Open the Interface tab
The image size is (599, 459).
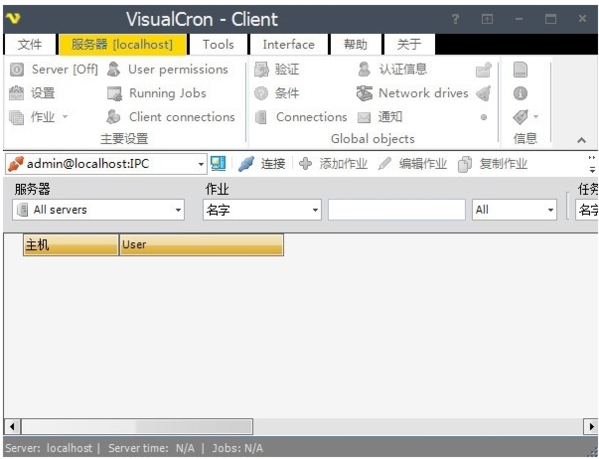click(x=288, y=44)
